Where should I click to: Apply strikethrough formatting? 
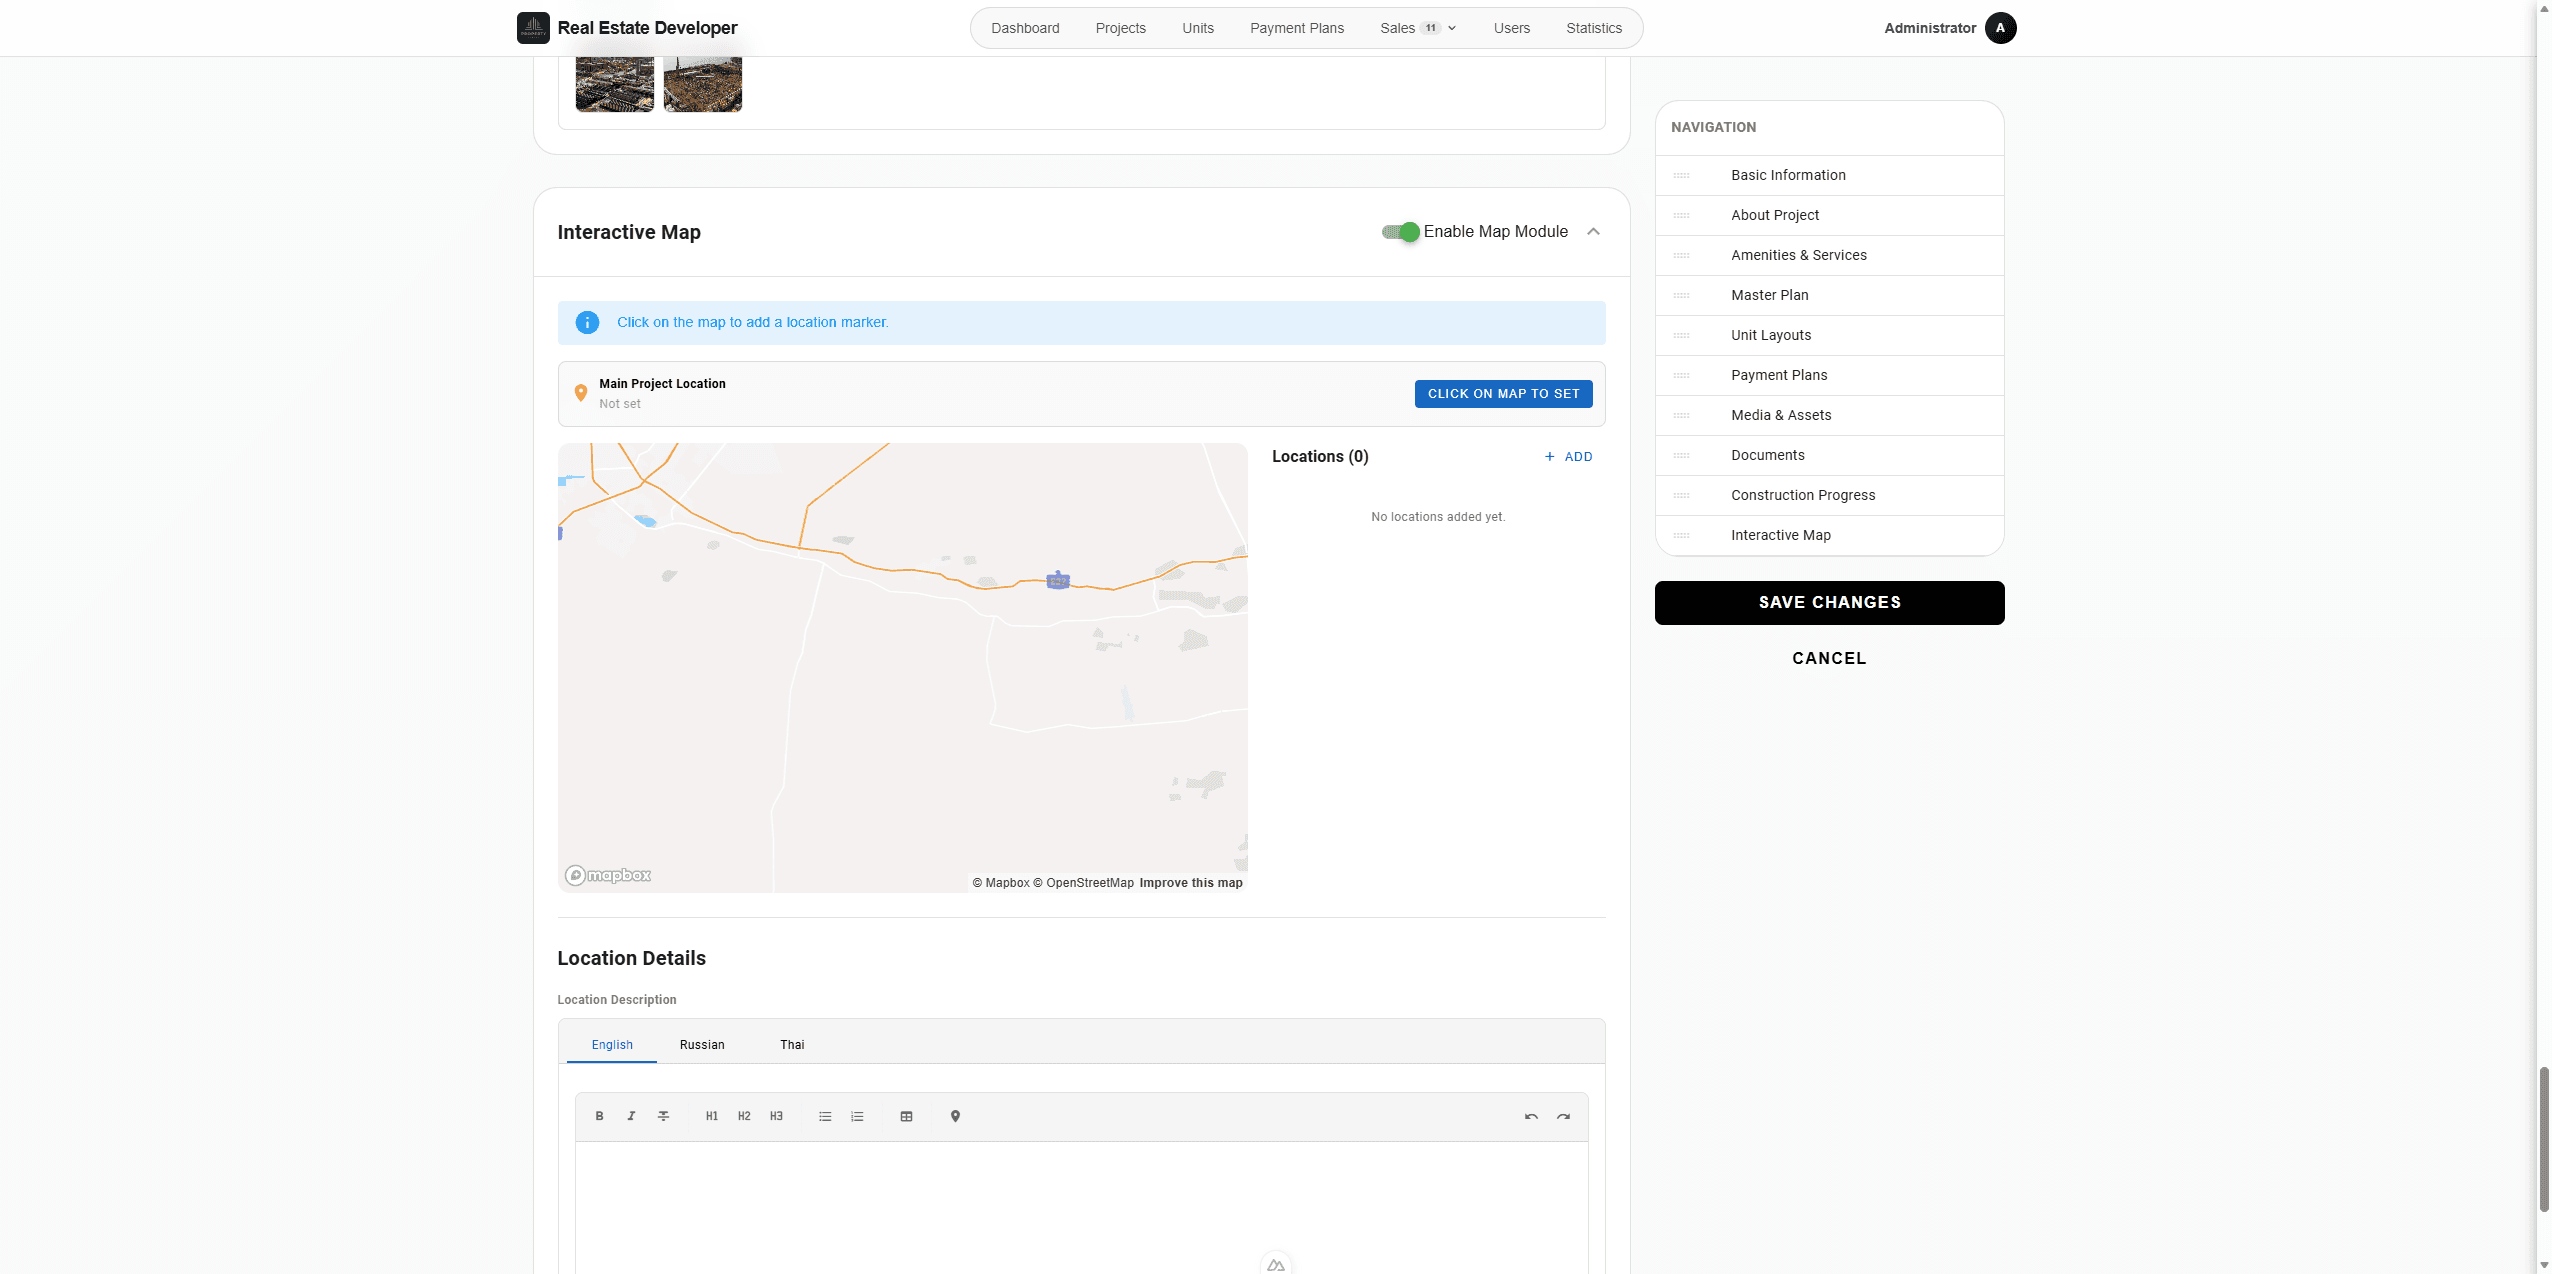click(663, 1116)
